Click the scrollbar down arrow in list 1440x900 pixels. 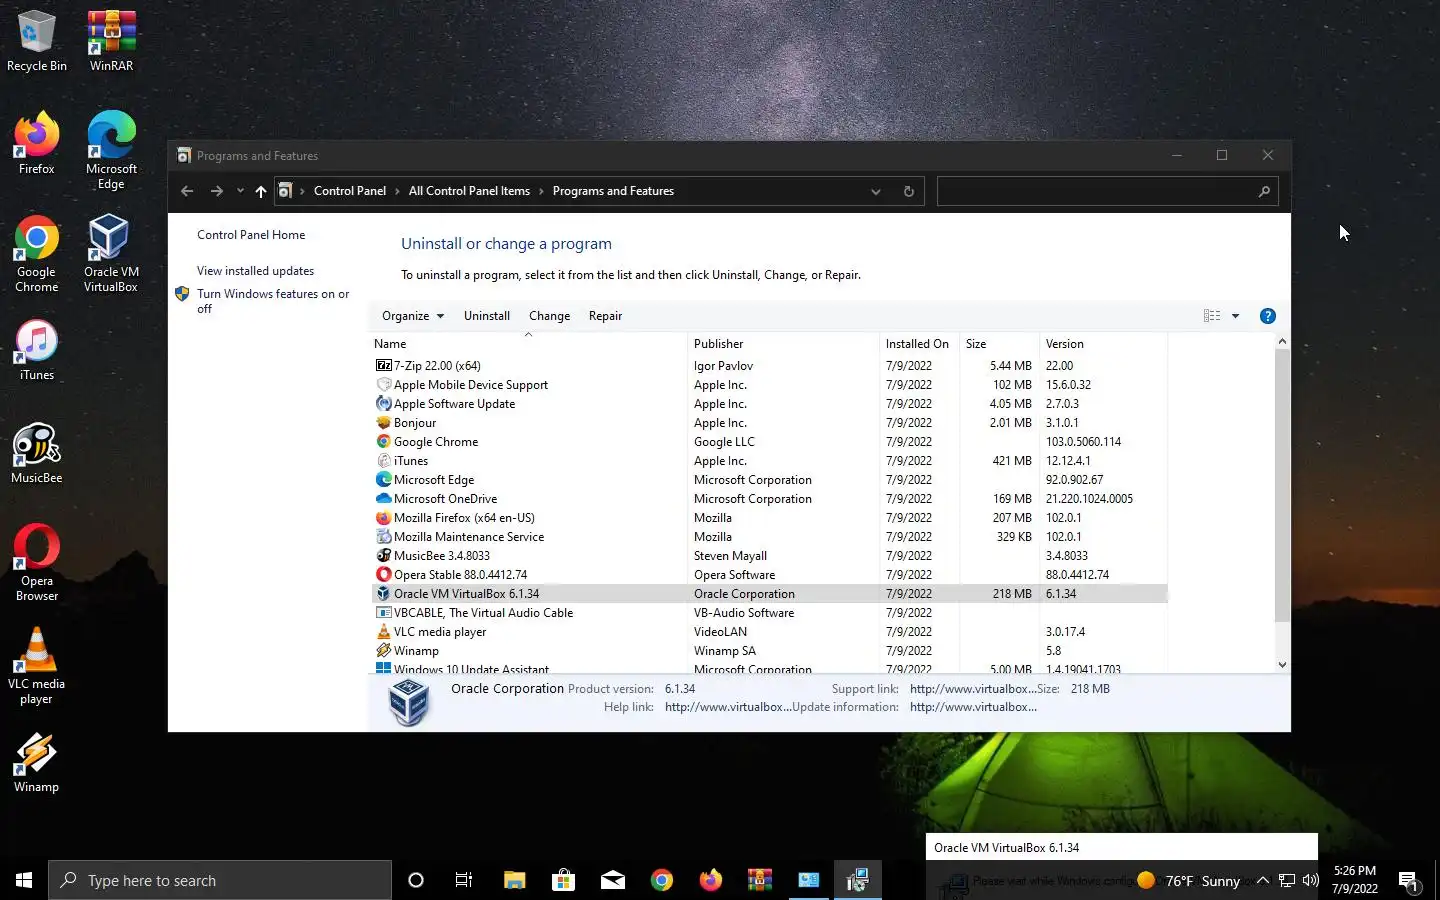tap(1282, 665)
